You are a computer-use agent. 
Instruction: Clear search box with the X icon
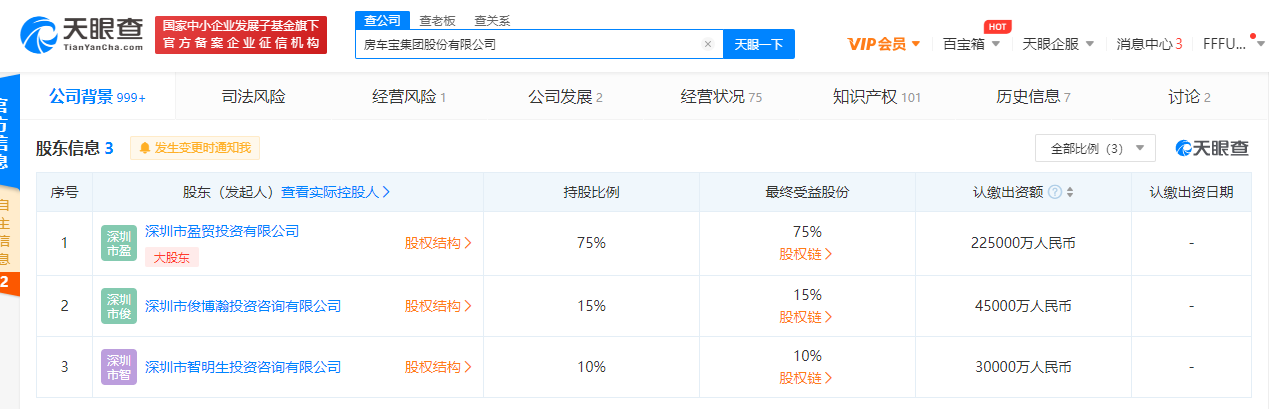tap(707, 44)
